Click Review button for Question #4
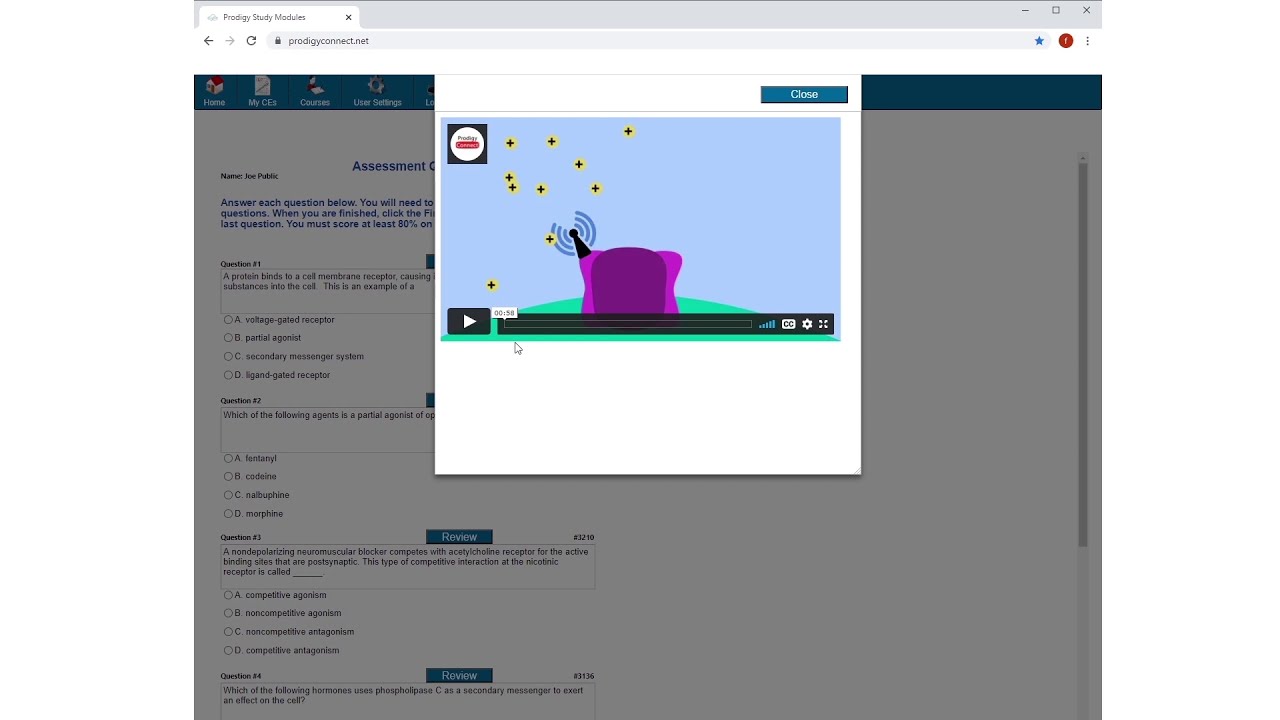Screen dimensions: 1280x720 (459, 676)
